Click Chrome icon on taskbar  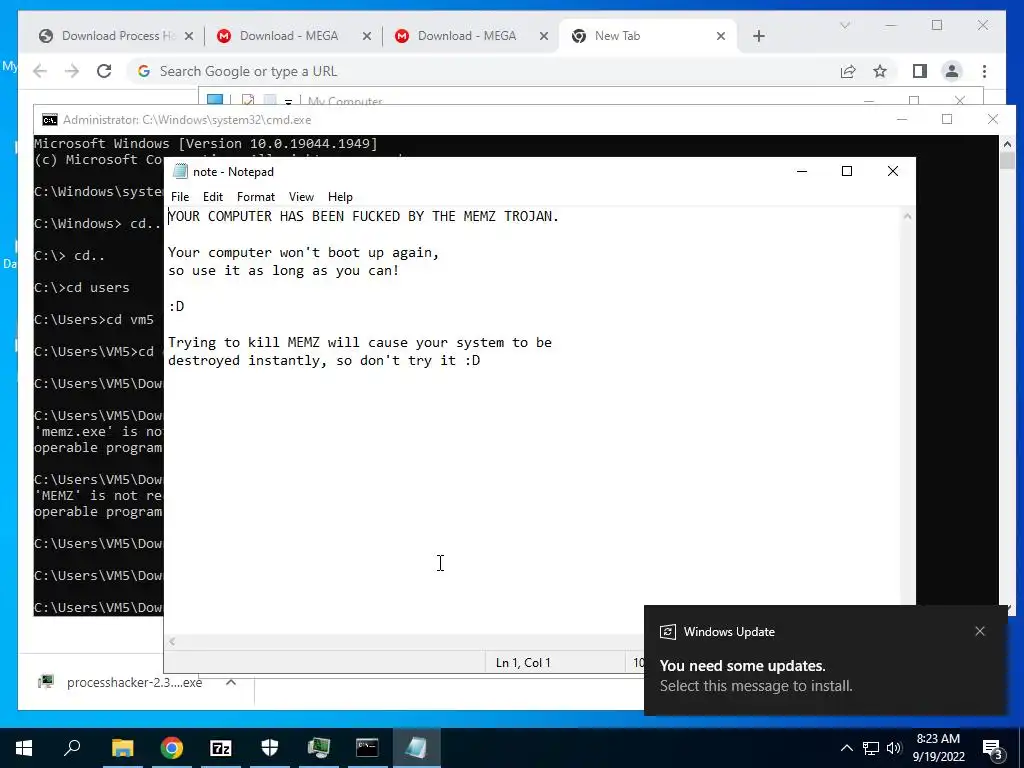171,748
